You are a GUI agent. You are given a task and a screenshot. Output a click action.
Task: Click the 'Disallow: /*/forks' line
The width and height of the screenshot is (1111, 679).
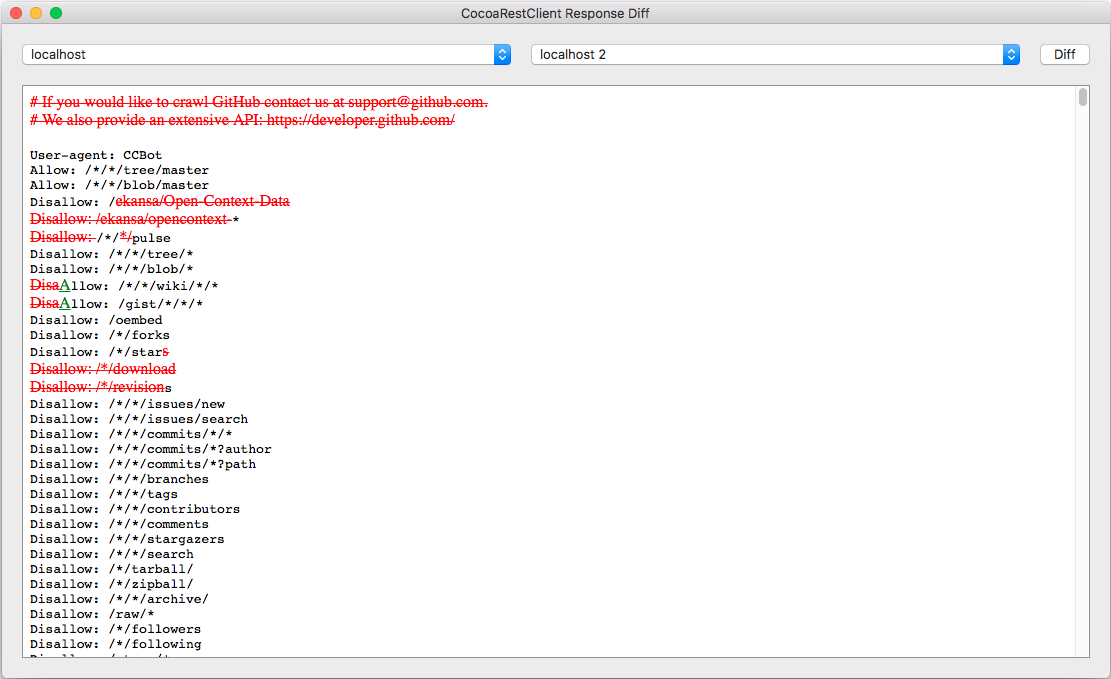click(x=100, y=335)
